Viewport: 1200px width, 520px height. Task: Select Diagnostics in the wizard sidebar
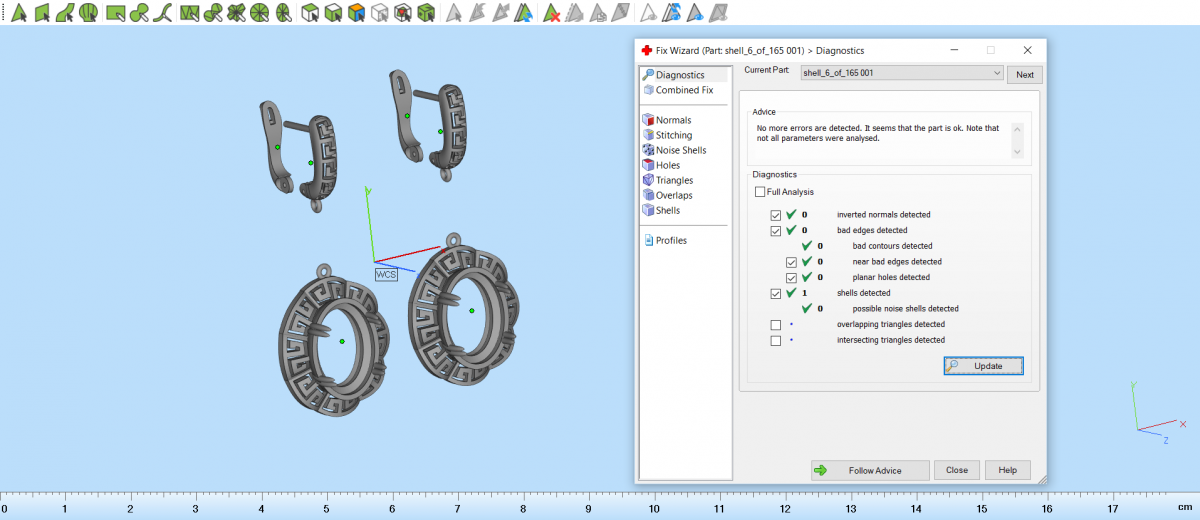click(679, 75)
